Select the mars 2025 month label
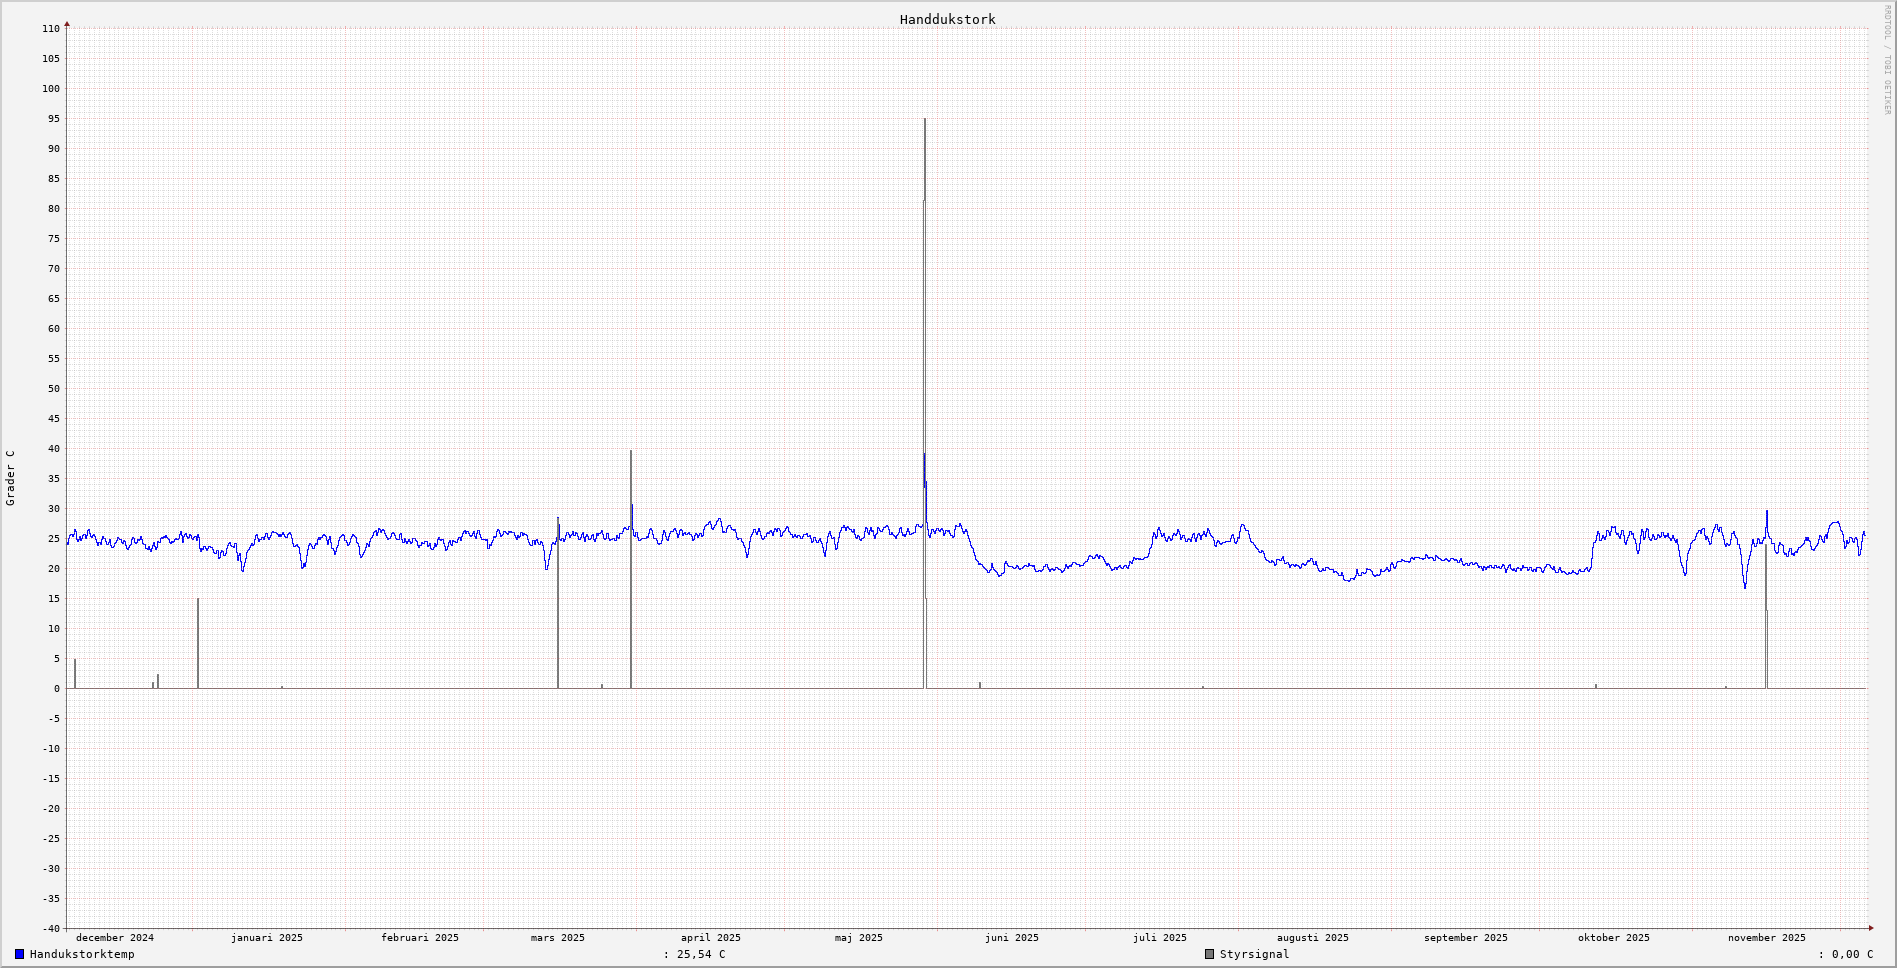This screenshot has height=968, width=1897. (557, 937)
